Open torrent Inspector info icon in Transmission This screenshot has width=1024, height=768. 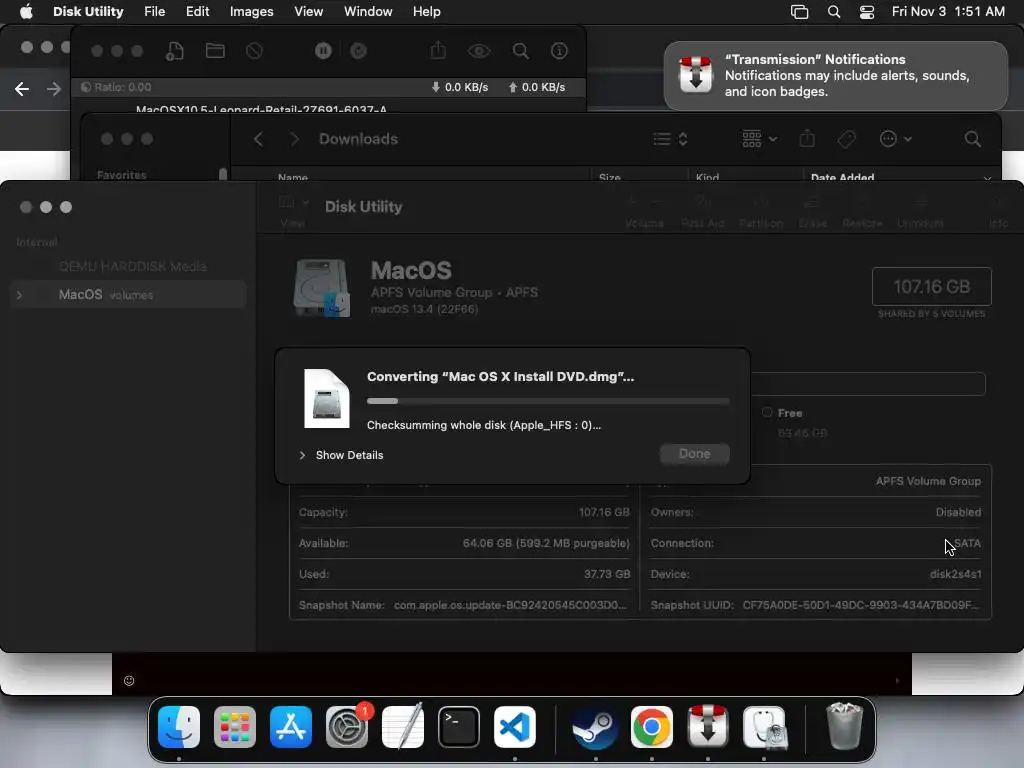click(x=559, y=51)
